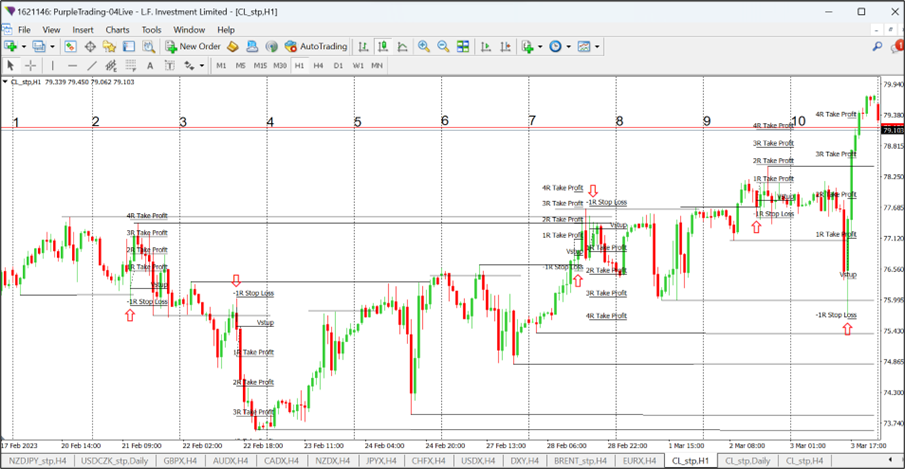Switch chart to Candlesticks style
Screen dimensions: 905x469
point(383,46)
